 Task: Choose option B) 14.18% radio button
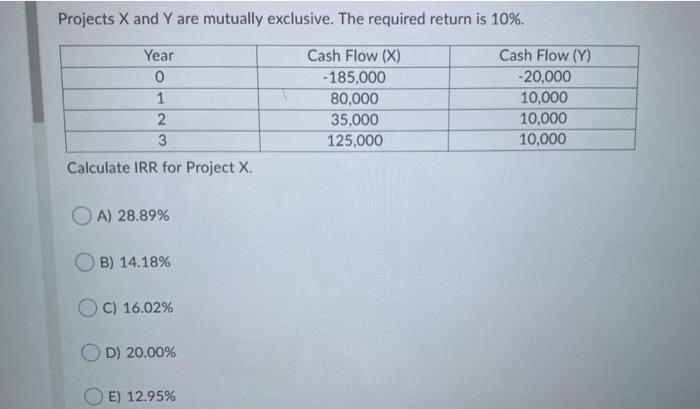pos(84,262)
